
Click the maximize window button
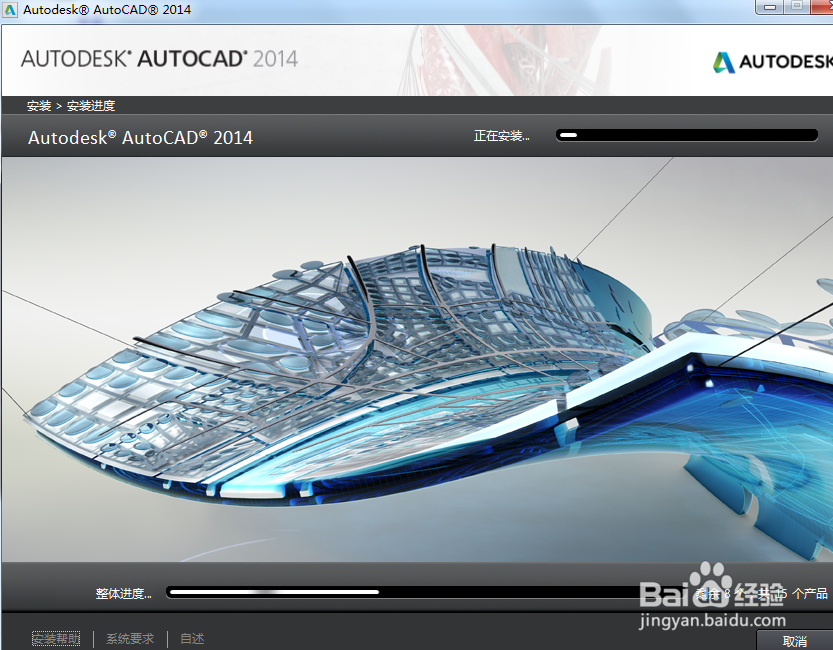[796, 7]
